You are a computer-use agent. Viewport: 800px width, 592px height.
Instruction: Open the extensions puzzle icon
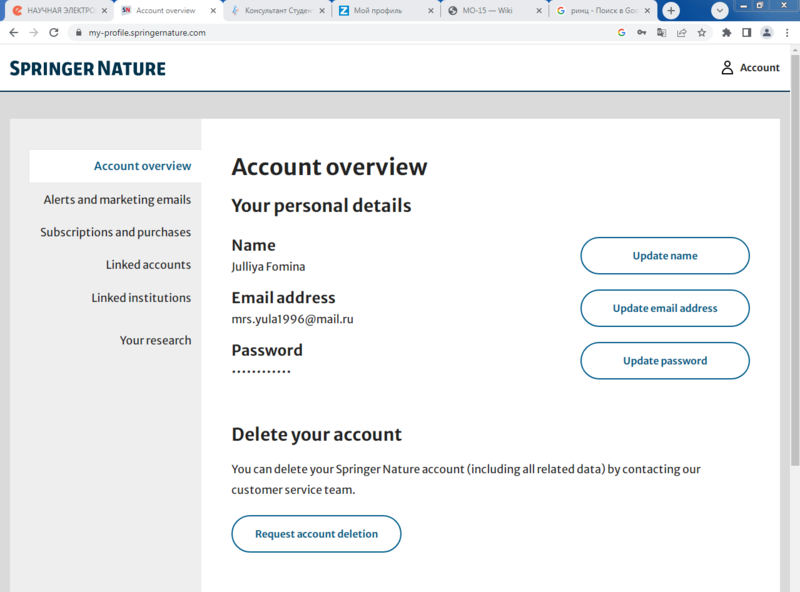coord(727,33)
